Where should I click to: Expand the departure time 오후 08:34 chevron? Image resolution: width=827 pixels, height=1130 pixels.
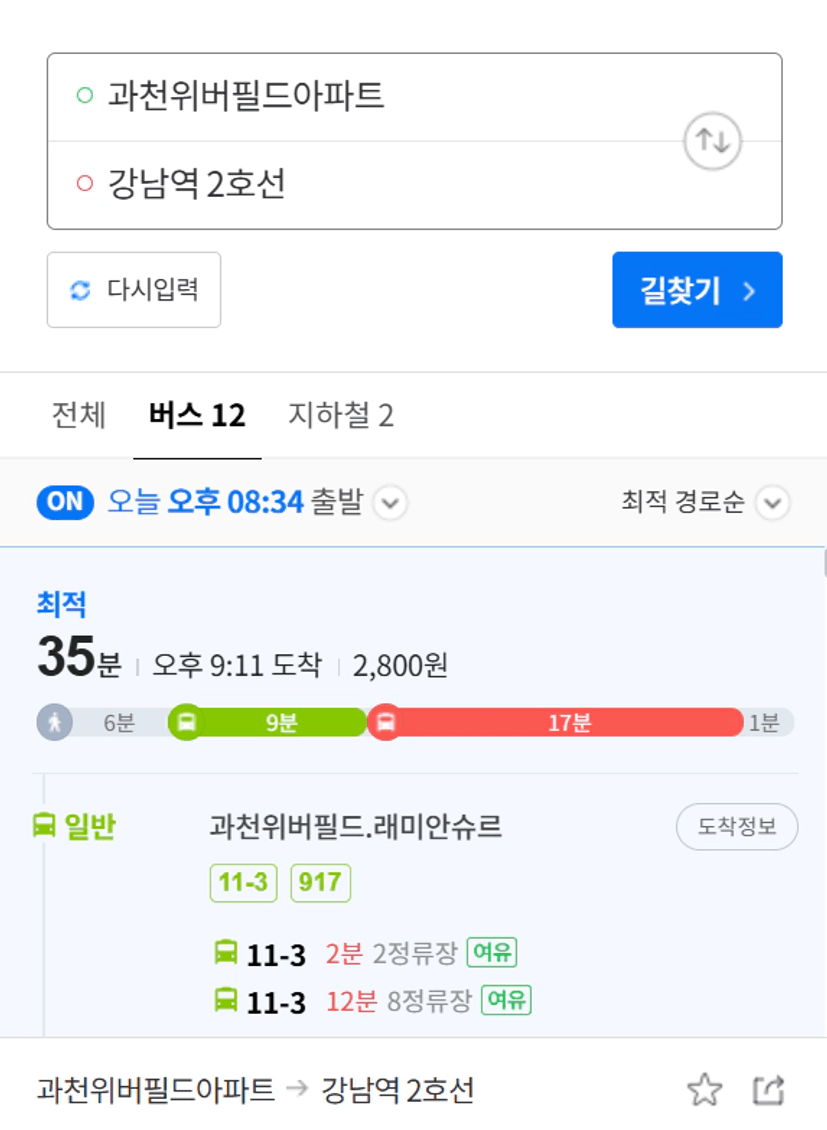click(390, 502)
